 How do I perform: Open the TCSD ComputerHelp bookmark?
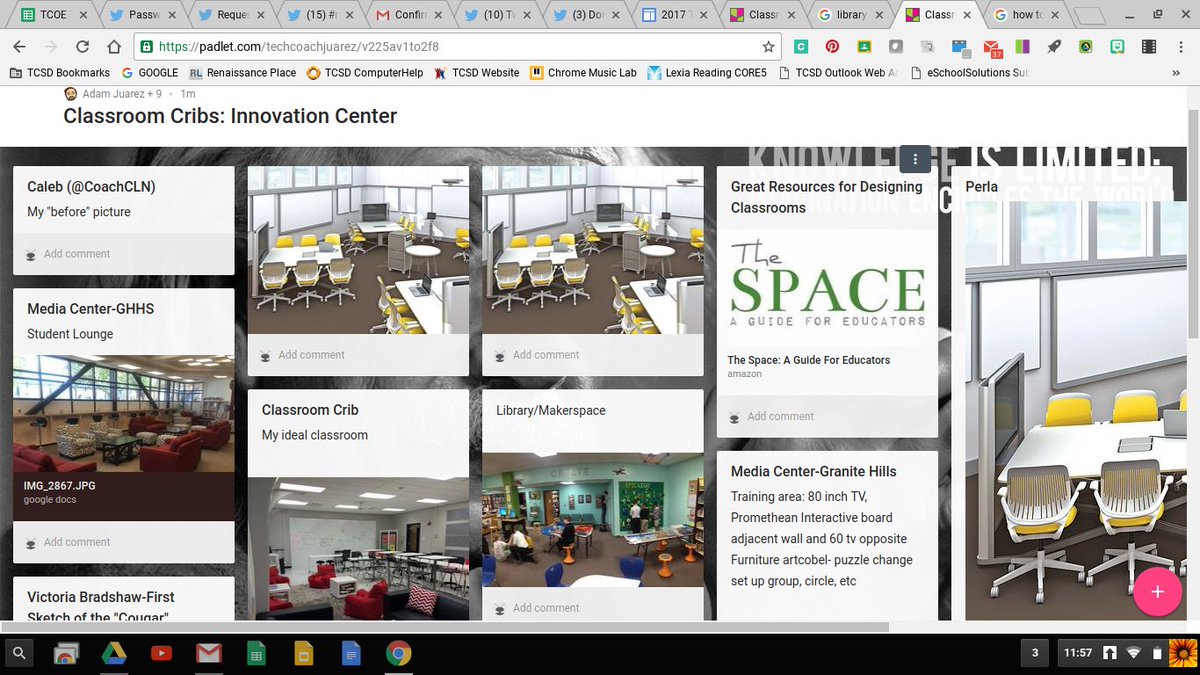[x=365, y=73]
